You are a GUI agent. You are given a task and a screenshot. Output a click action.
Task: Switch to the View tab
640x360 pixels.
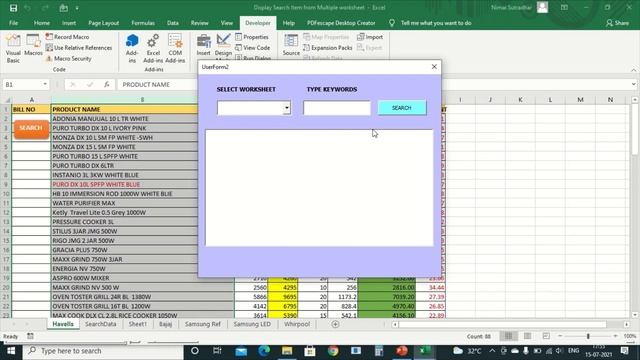coord(227,23)
